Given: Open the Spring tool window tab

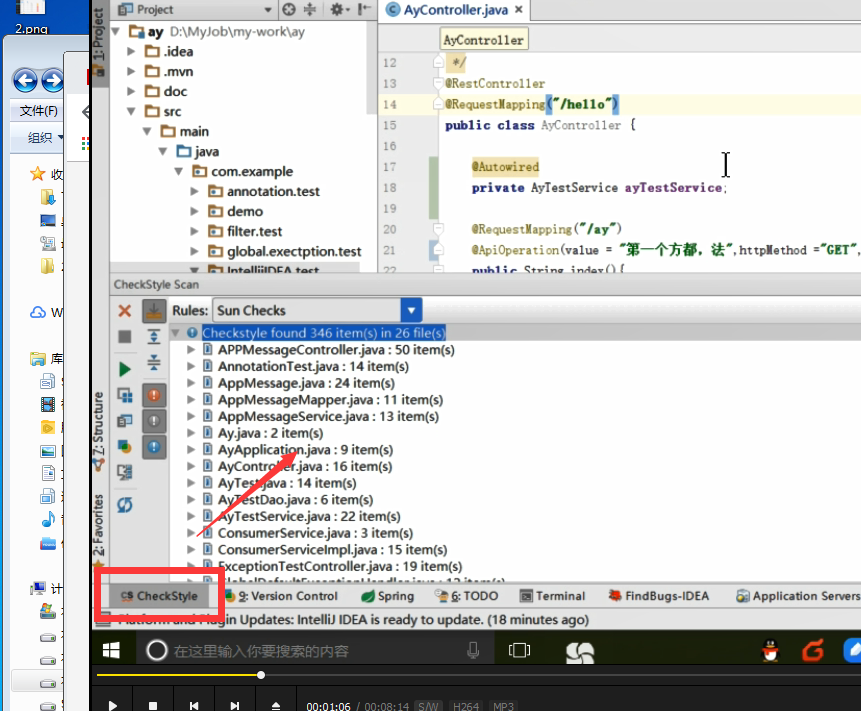Looking at the screenshot, I should point(388,596).
